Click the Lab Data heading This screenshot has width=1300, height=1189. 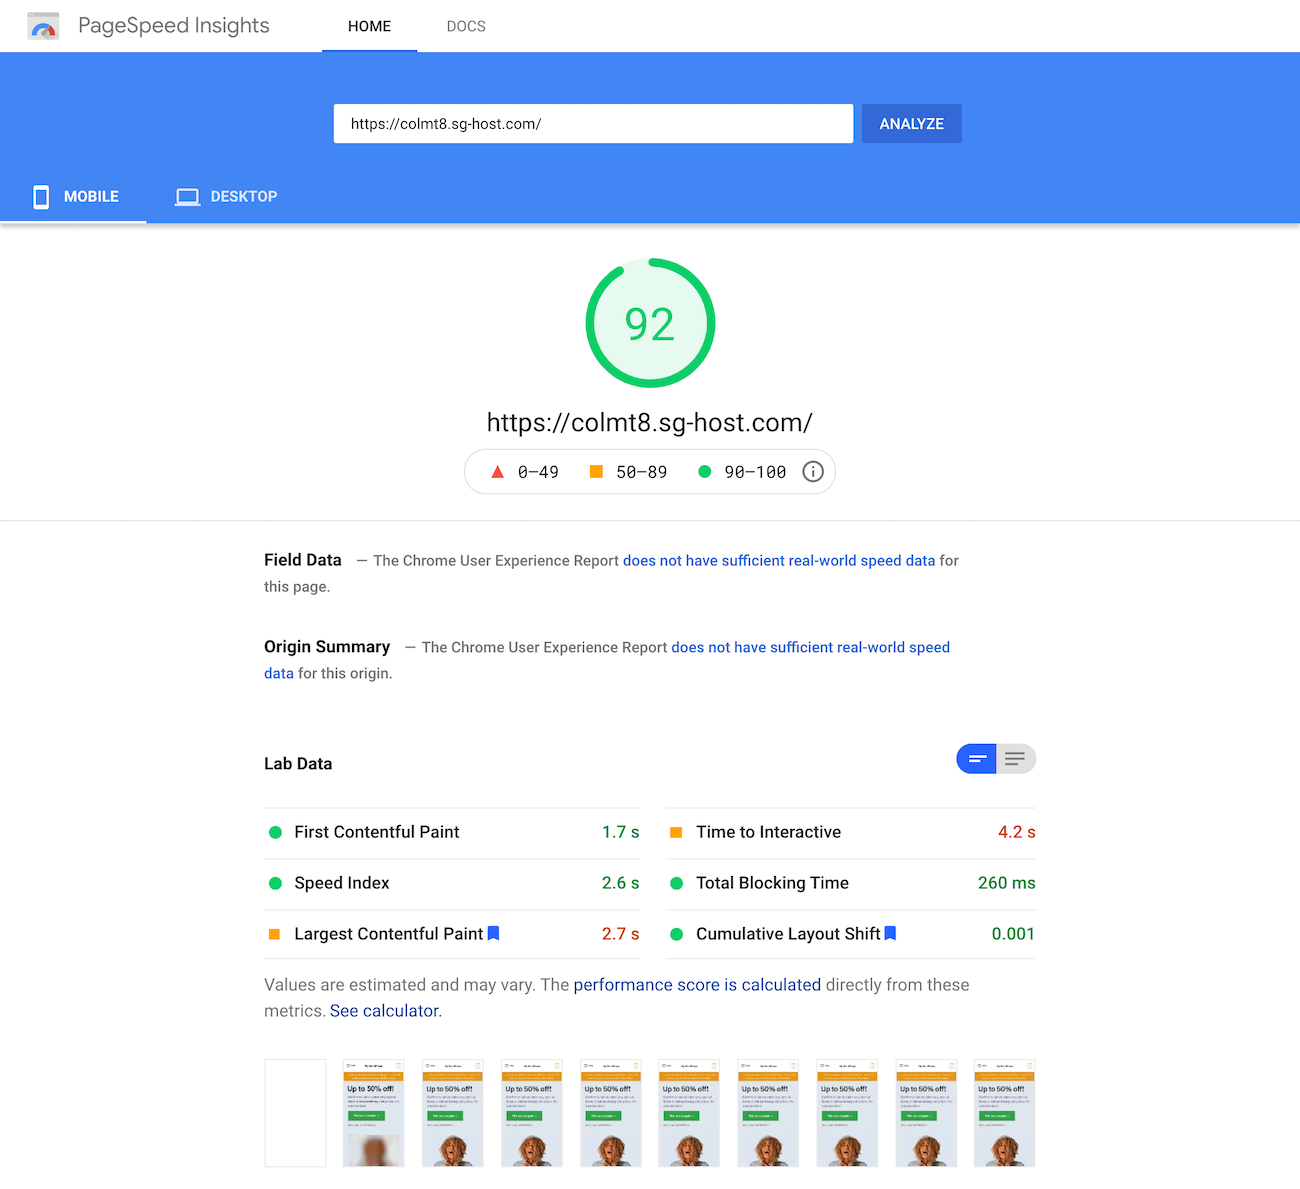point(298,764)
